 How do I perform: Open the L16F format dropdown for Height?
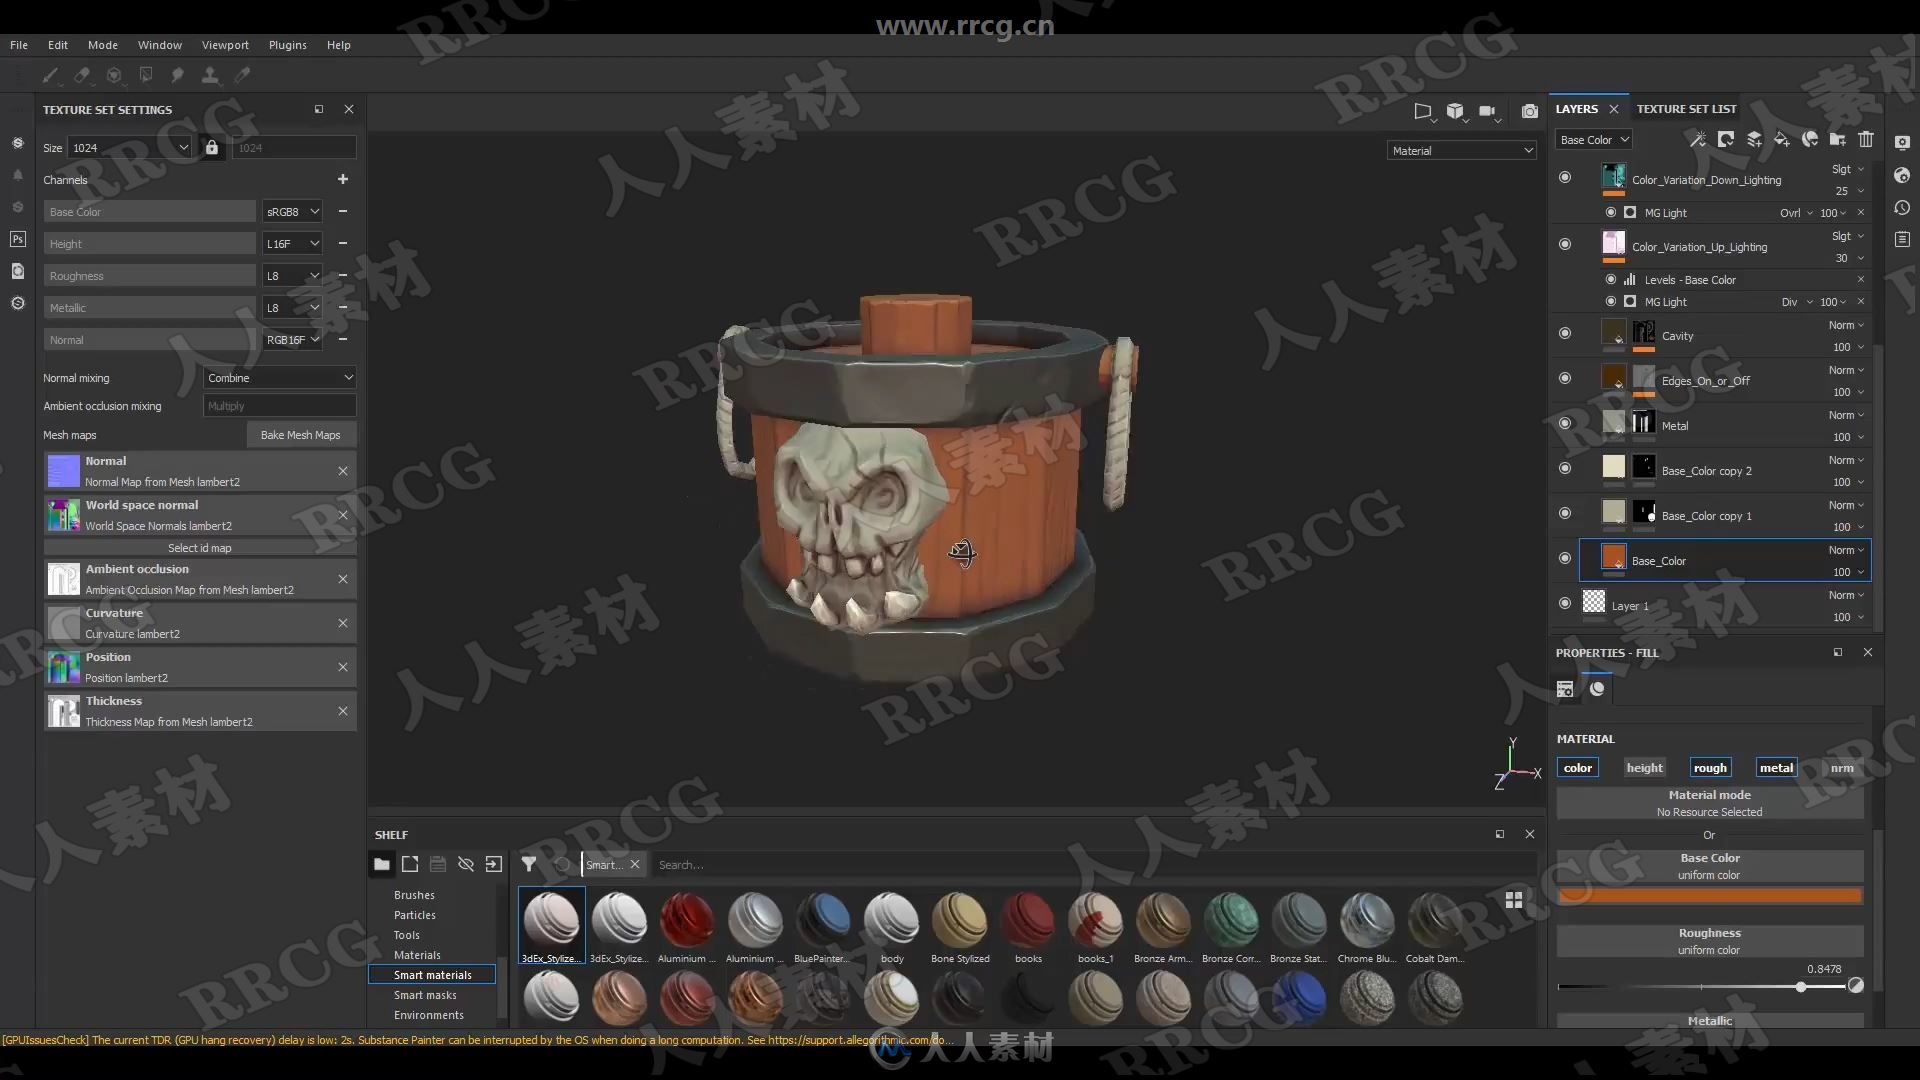tap(292, 243)
